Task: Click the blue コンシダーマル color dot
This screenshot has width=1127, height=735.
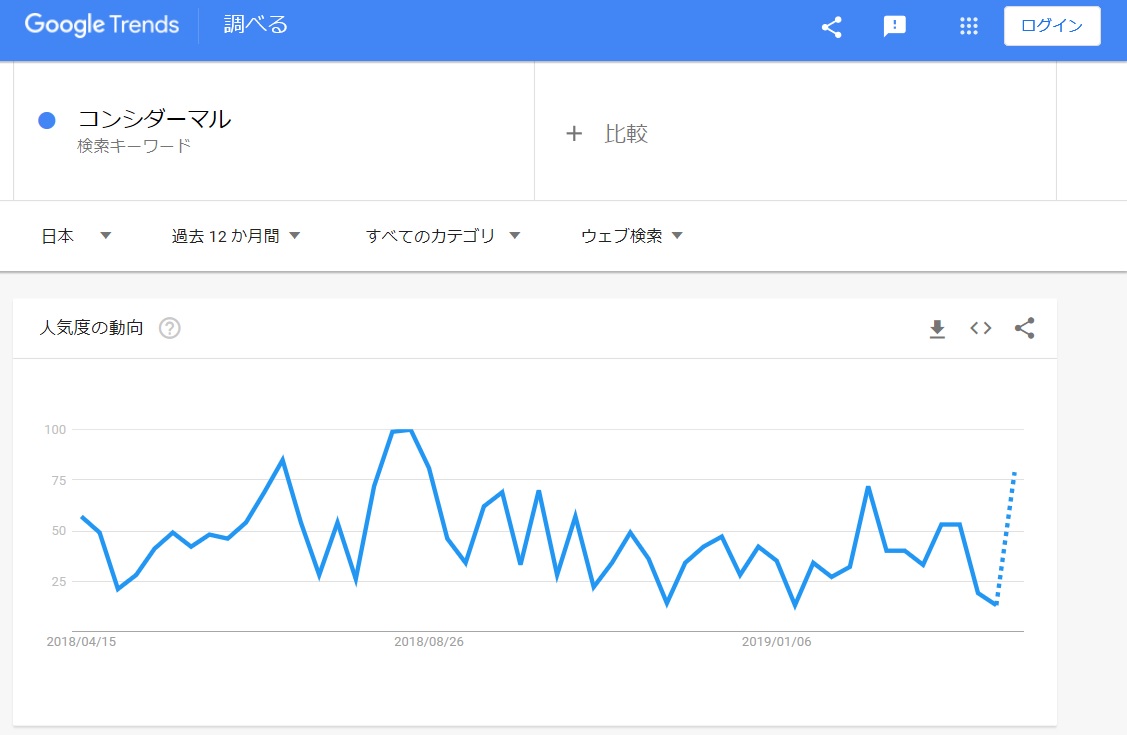Action: tap(46, 120)
